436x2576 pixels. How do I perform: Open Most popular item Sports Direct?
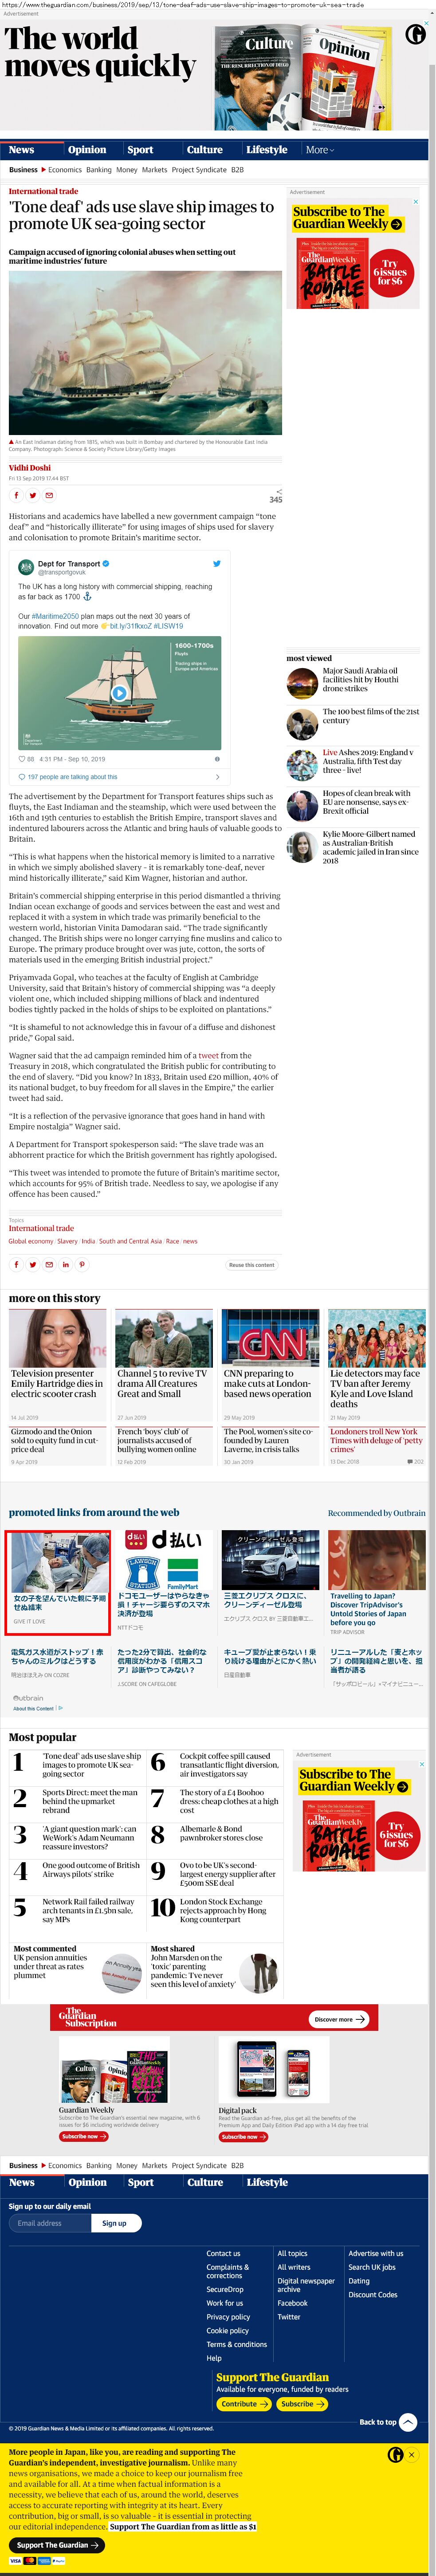click(x=90, y=1801)
